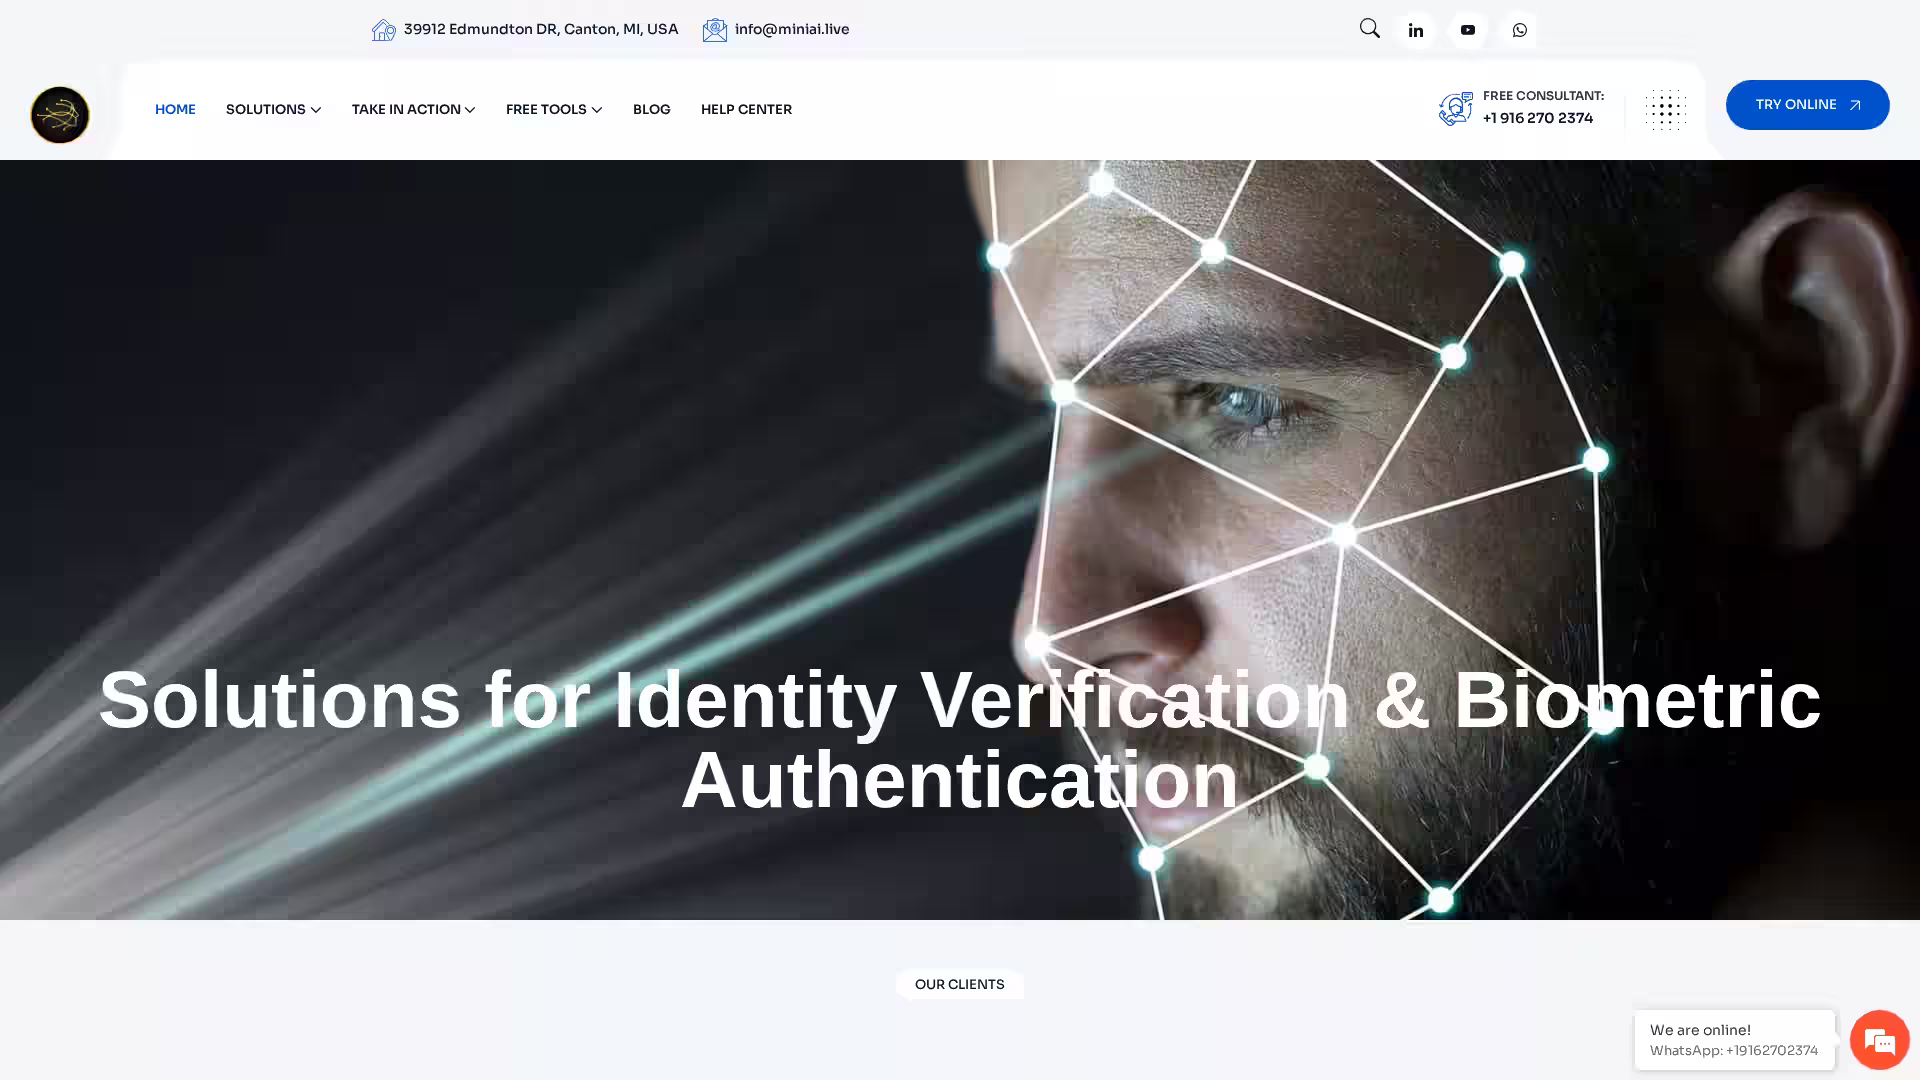
Task: Click the MiniAI round logo
Action: [x=60, y=115]
